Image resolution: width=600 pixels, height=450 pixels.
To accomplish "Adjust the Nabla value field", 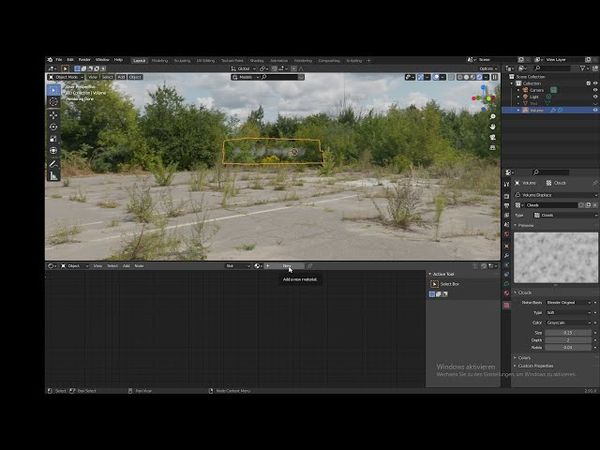I will (x=569, y=348).
